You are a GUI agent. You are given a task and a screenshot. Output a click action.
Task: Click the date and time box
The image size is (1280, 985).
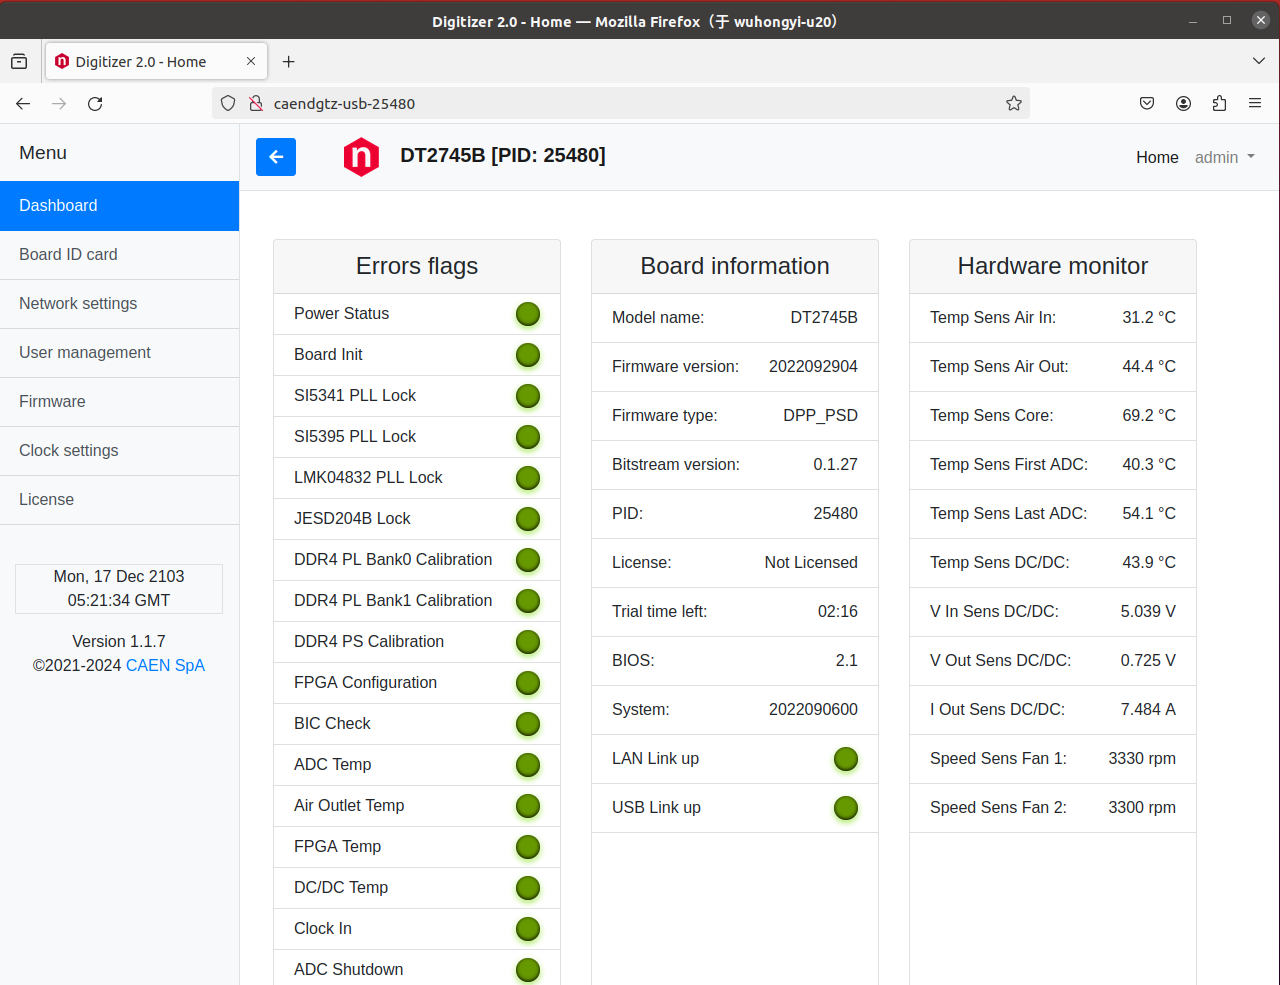(119, 588)
